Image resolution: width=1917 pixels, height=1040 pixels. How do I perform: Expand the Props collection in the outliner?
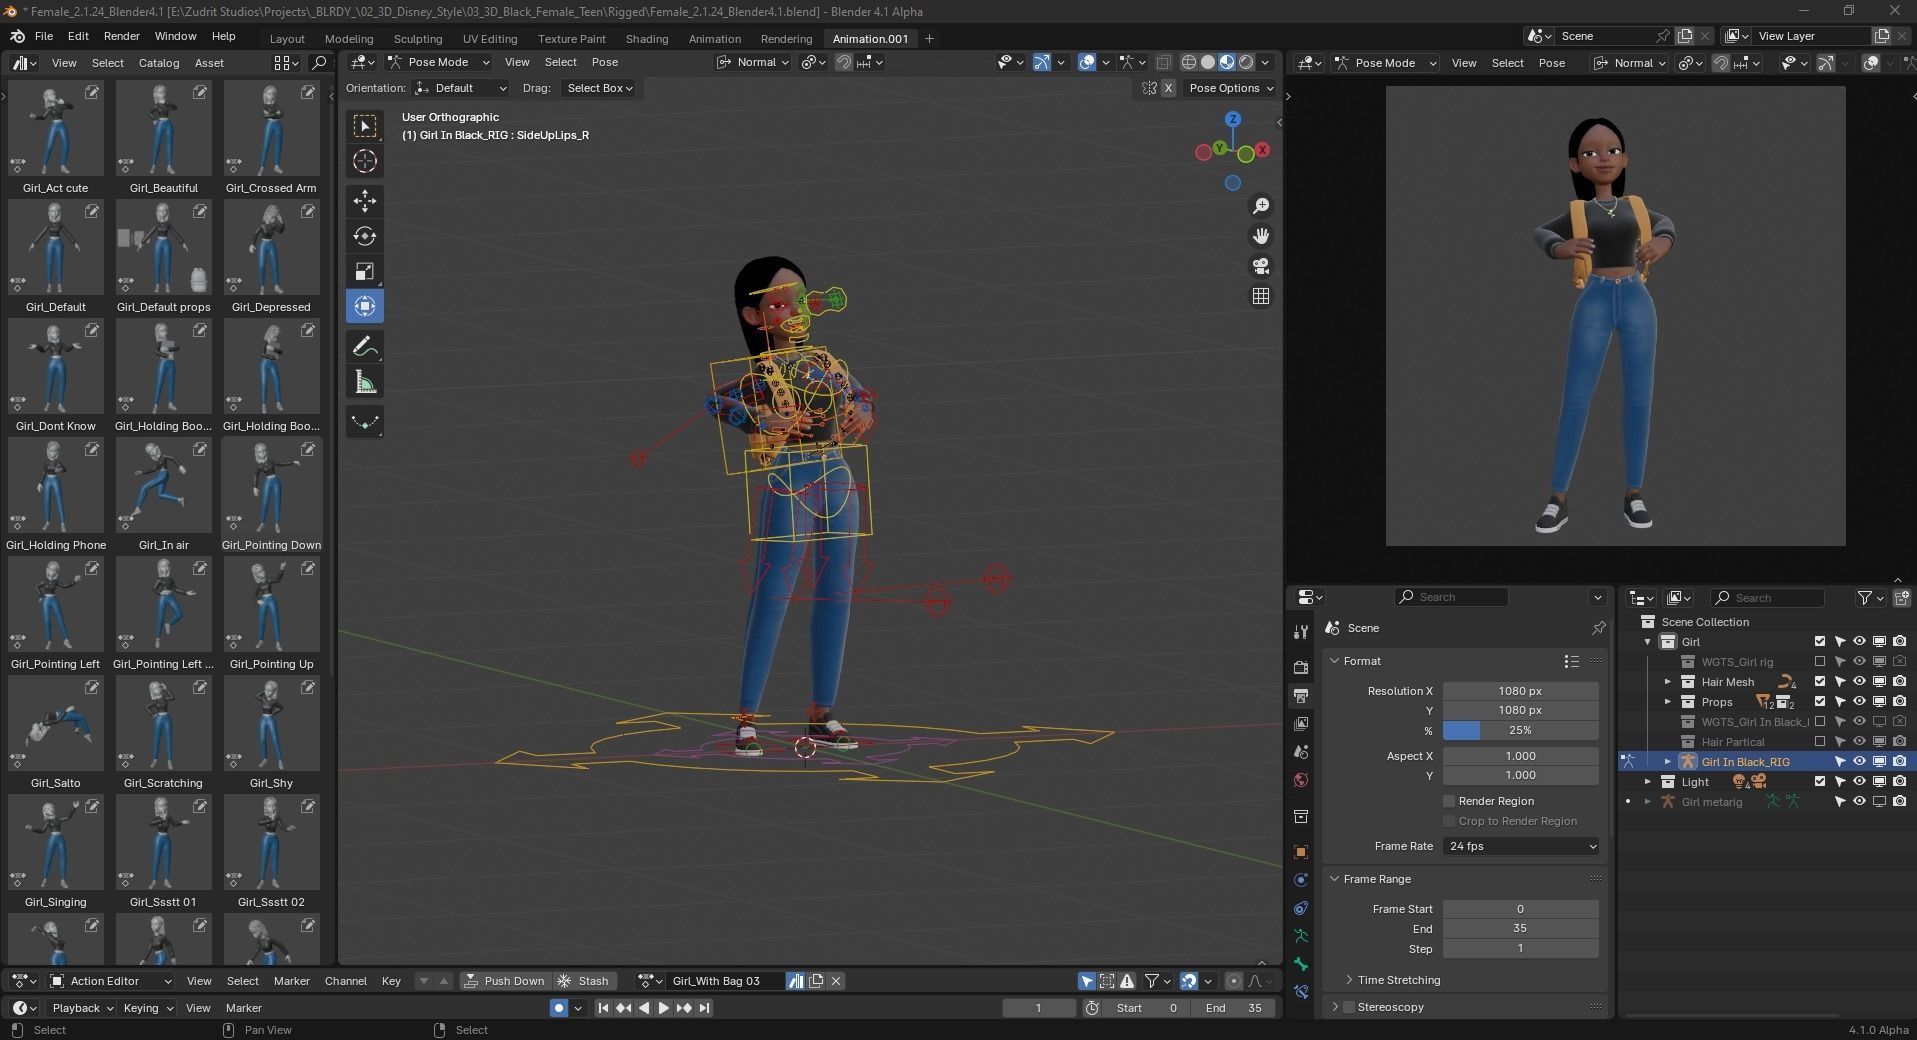pyautogui.click(x=1668, y=702)
